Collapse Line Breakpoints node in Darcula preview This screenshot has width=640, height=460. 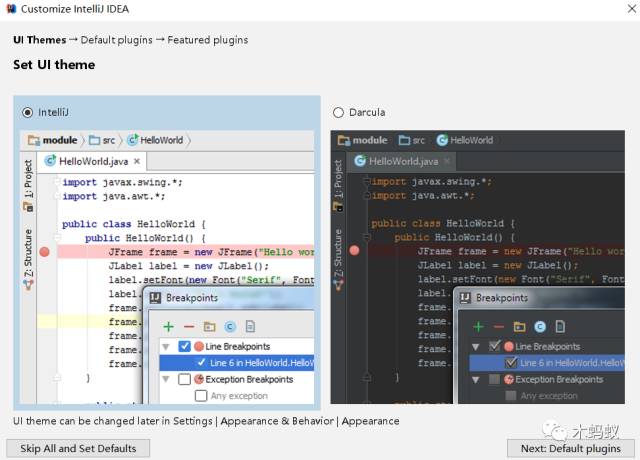pos(476,347)
